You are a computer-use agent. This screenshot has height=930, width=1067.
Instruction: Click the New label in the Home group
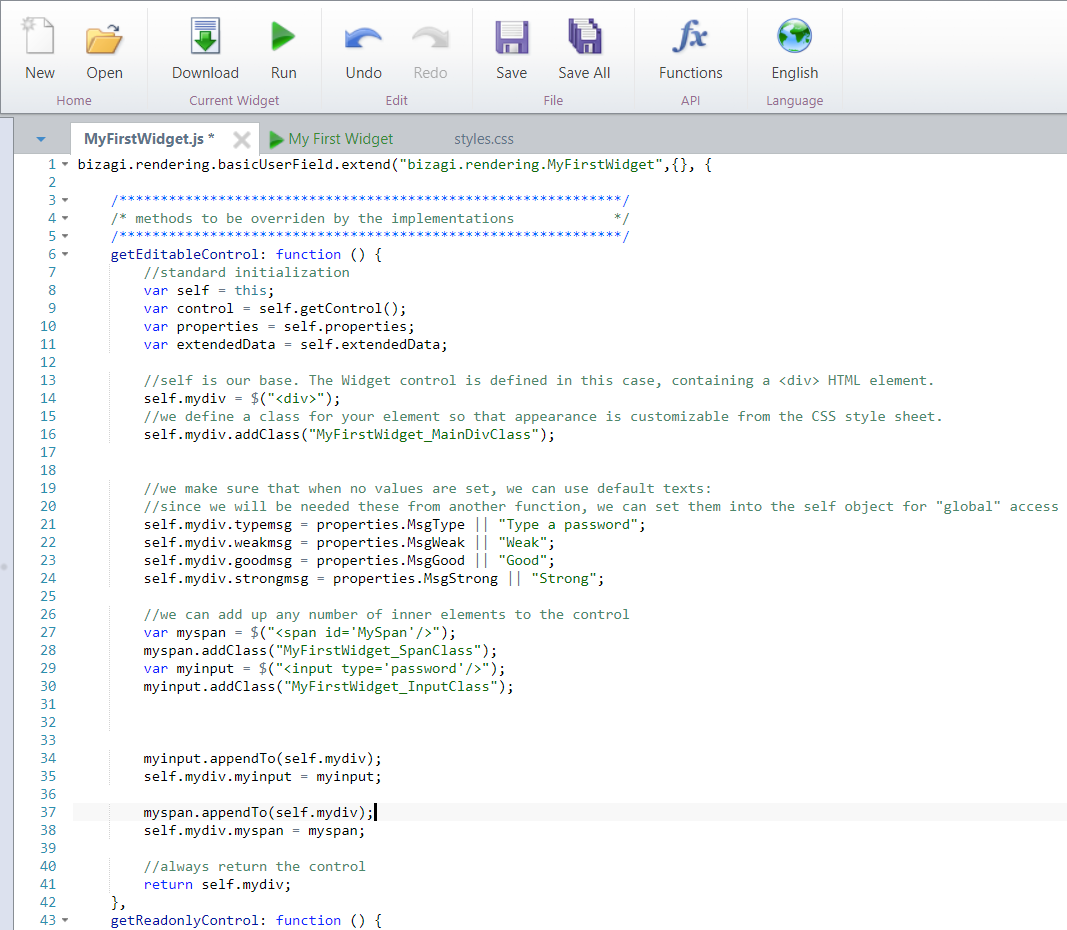39,73
